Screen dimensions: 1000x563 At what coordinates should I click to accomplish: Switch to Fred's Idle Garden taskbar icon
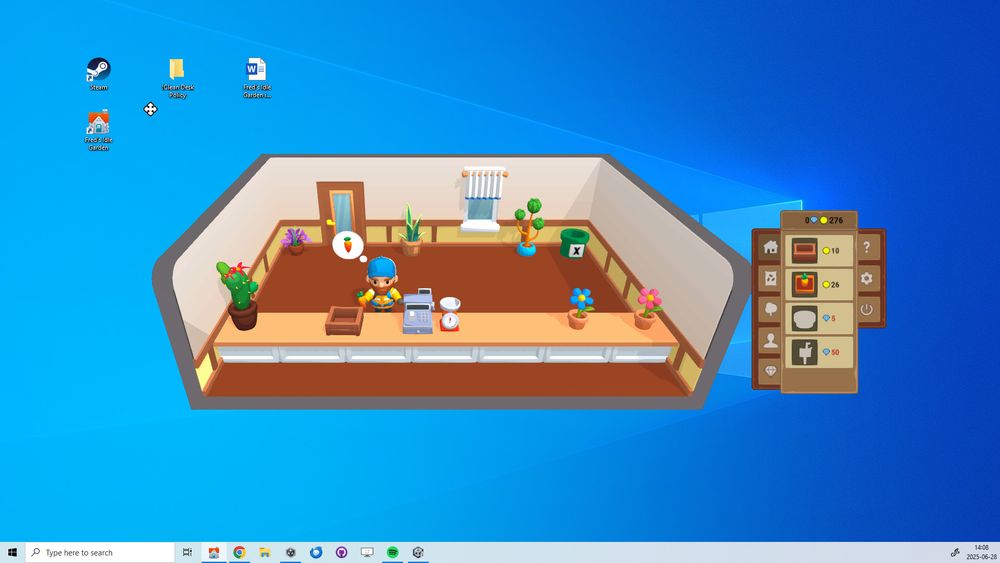214,552
